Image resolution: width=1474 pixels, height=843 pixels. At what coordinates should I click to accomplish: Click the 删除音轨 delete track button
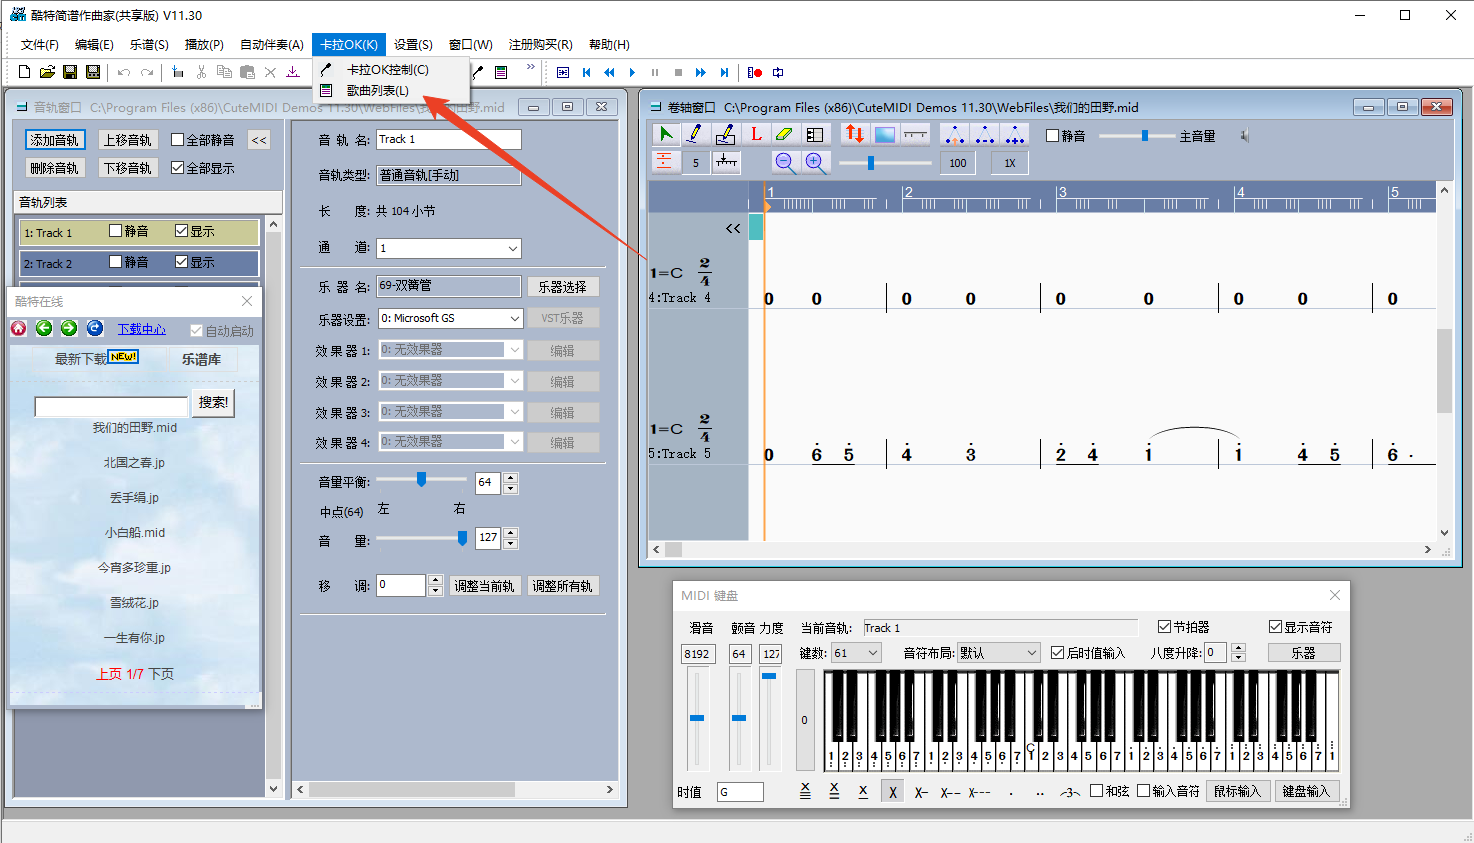pyautogui.click(x=55, y=168)
